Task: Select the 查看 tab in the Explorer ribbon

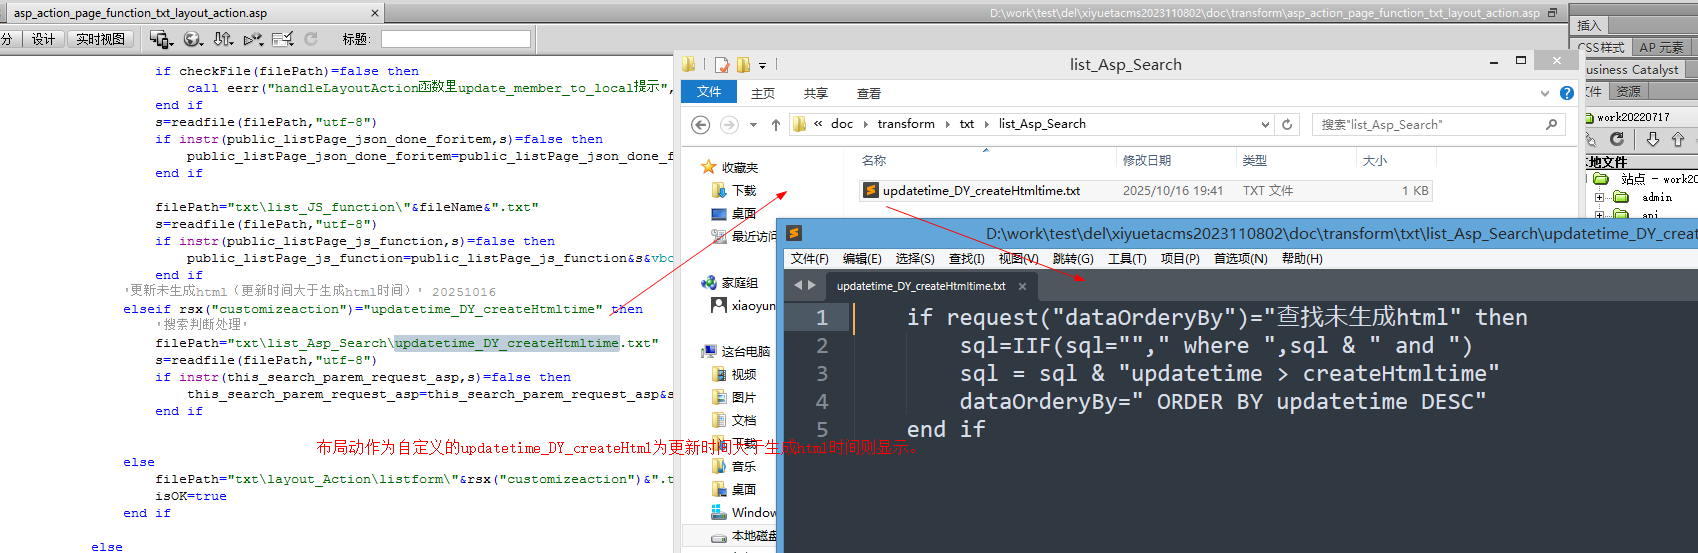Action: [x=868, y=93]
